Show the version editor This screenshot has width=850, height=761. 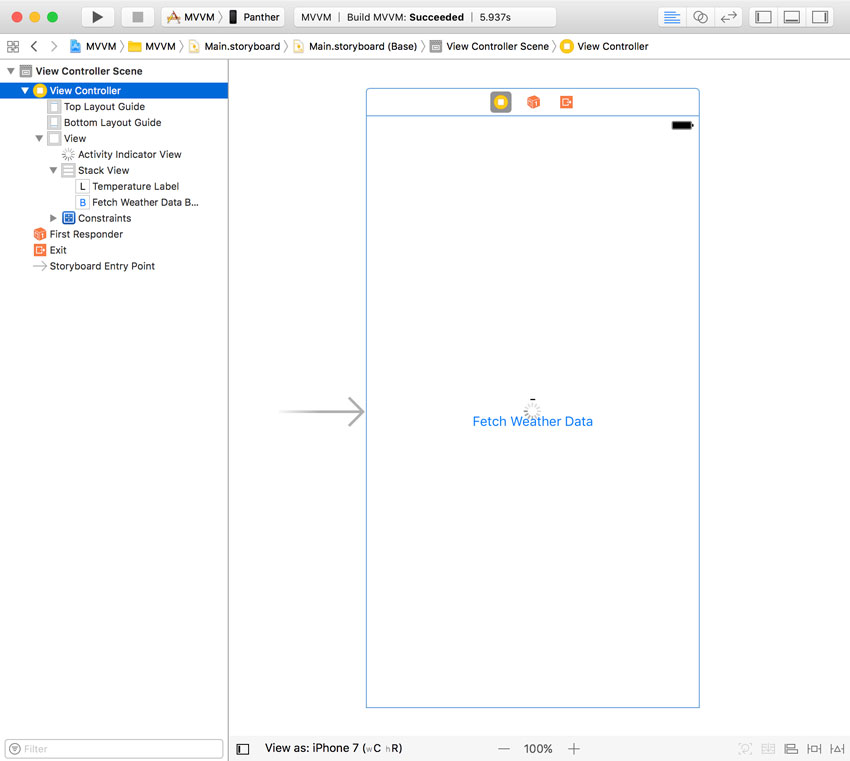[x=729, y=17]
